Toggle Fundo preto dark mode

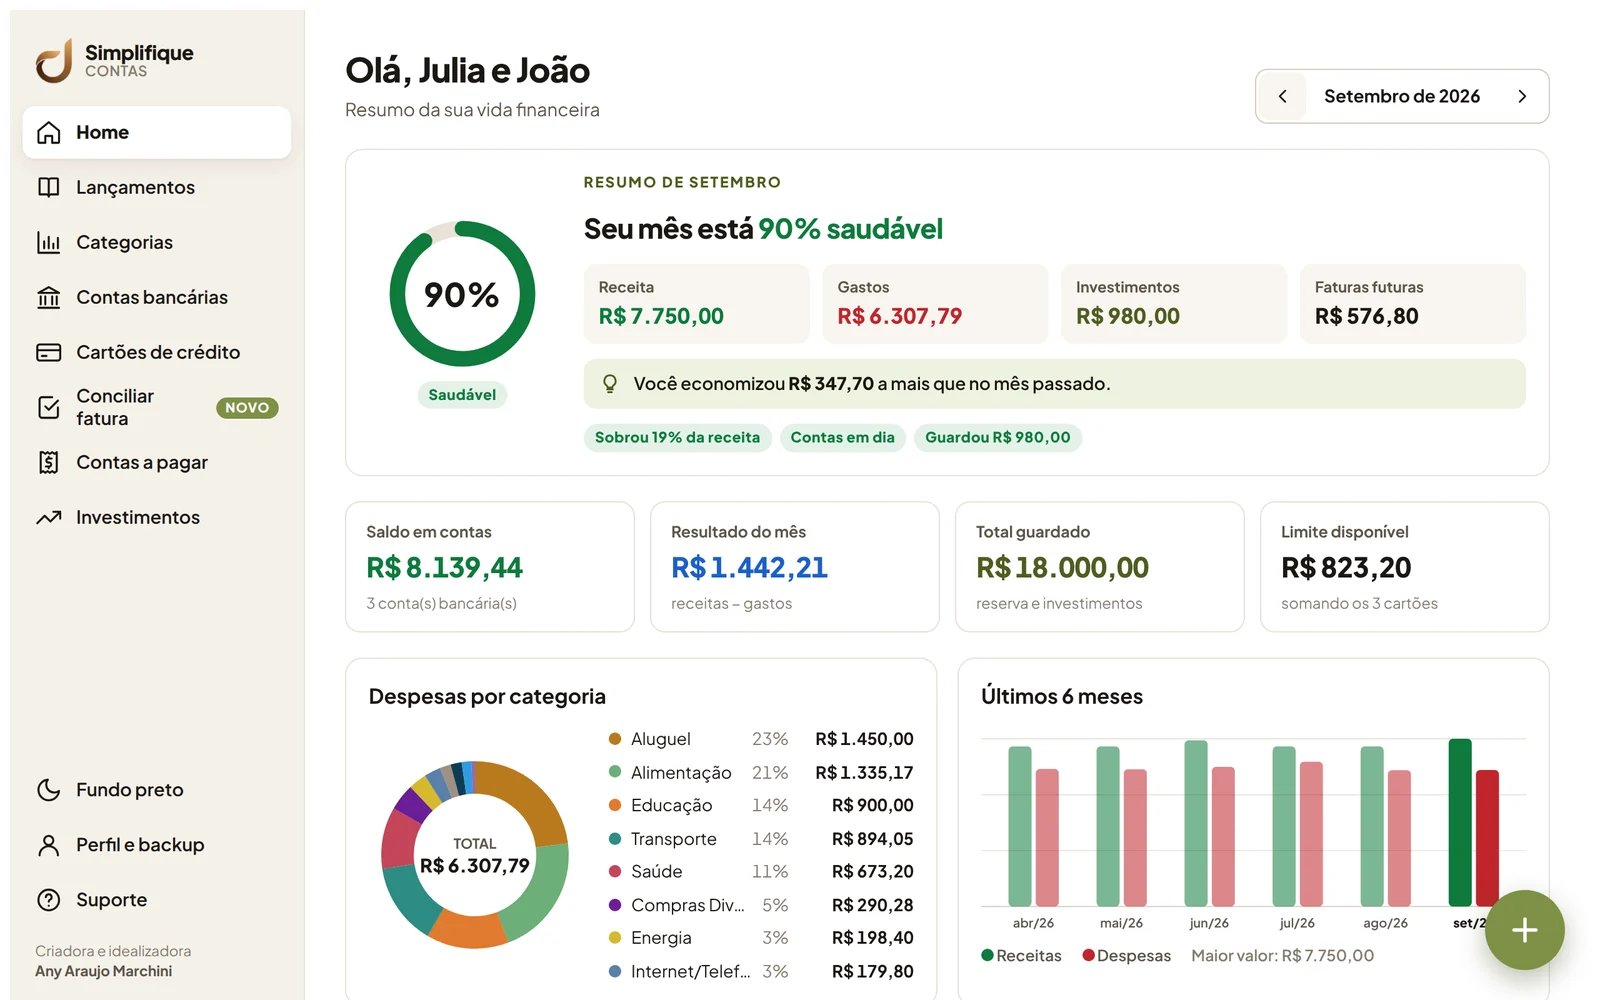coord(157,790)
